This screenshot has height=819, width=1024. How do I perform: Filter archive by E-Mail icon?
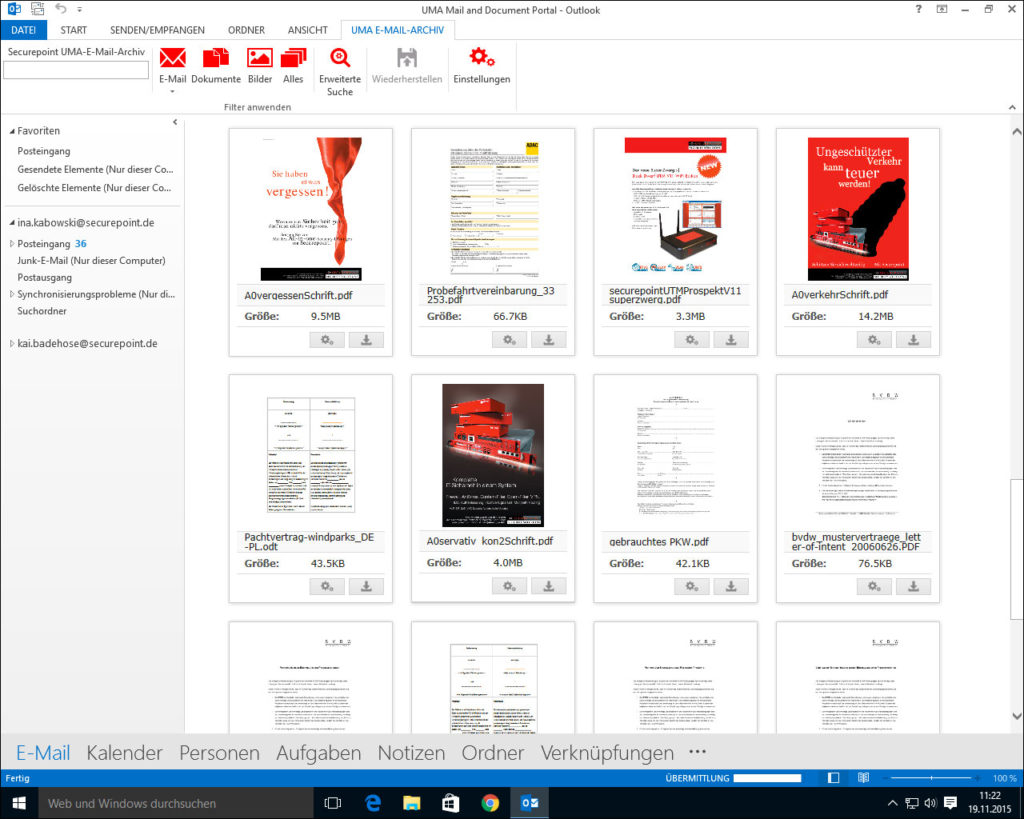pos(173,58)
